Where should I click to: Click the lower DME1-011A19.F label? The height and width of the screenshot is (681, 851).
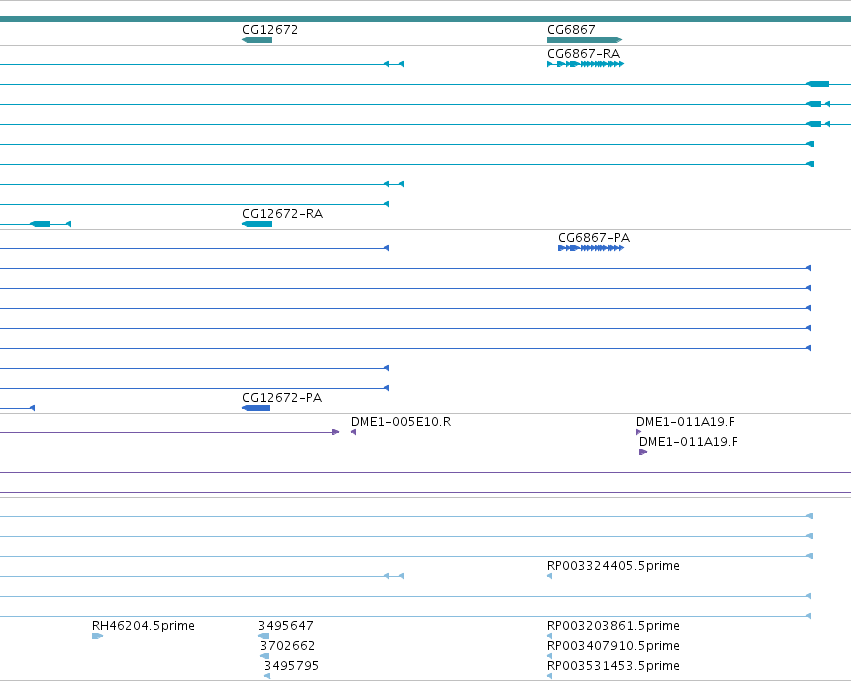click(688, 442)
